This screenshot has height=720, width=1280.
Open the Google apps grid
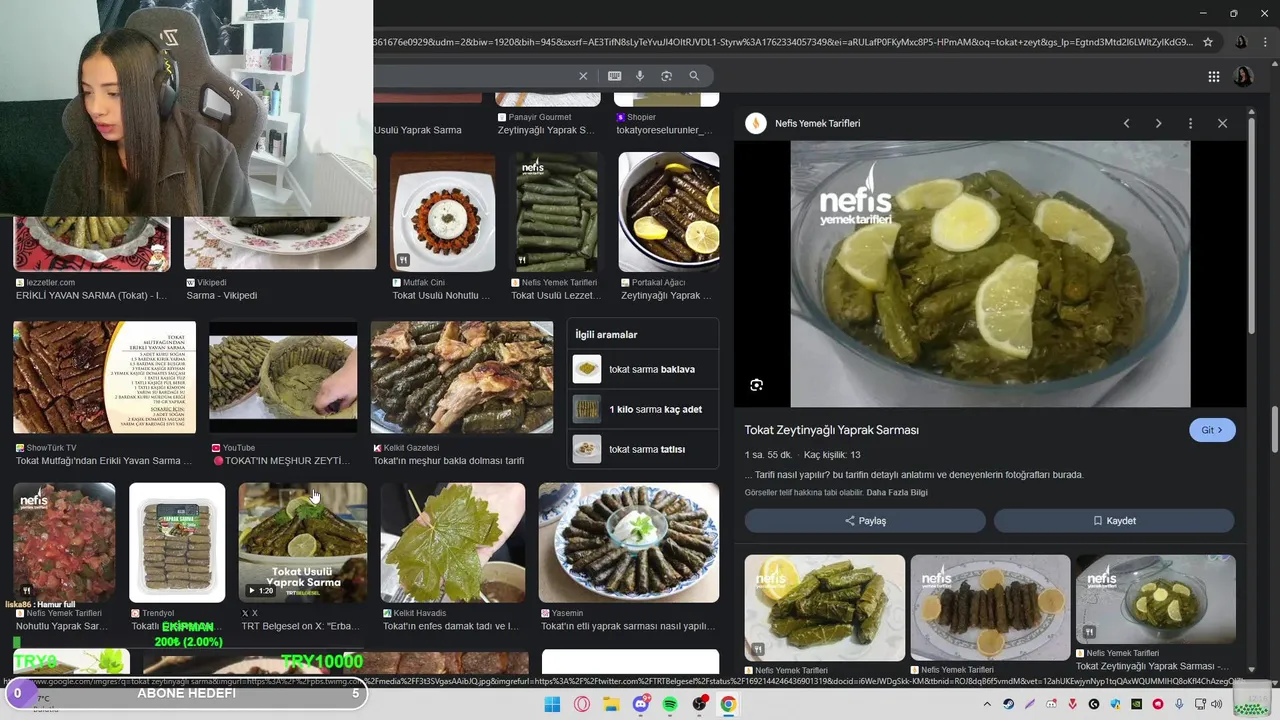[1213, 76]
